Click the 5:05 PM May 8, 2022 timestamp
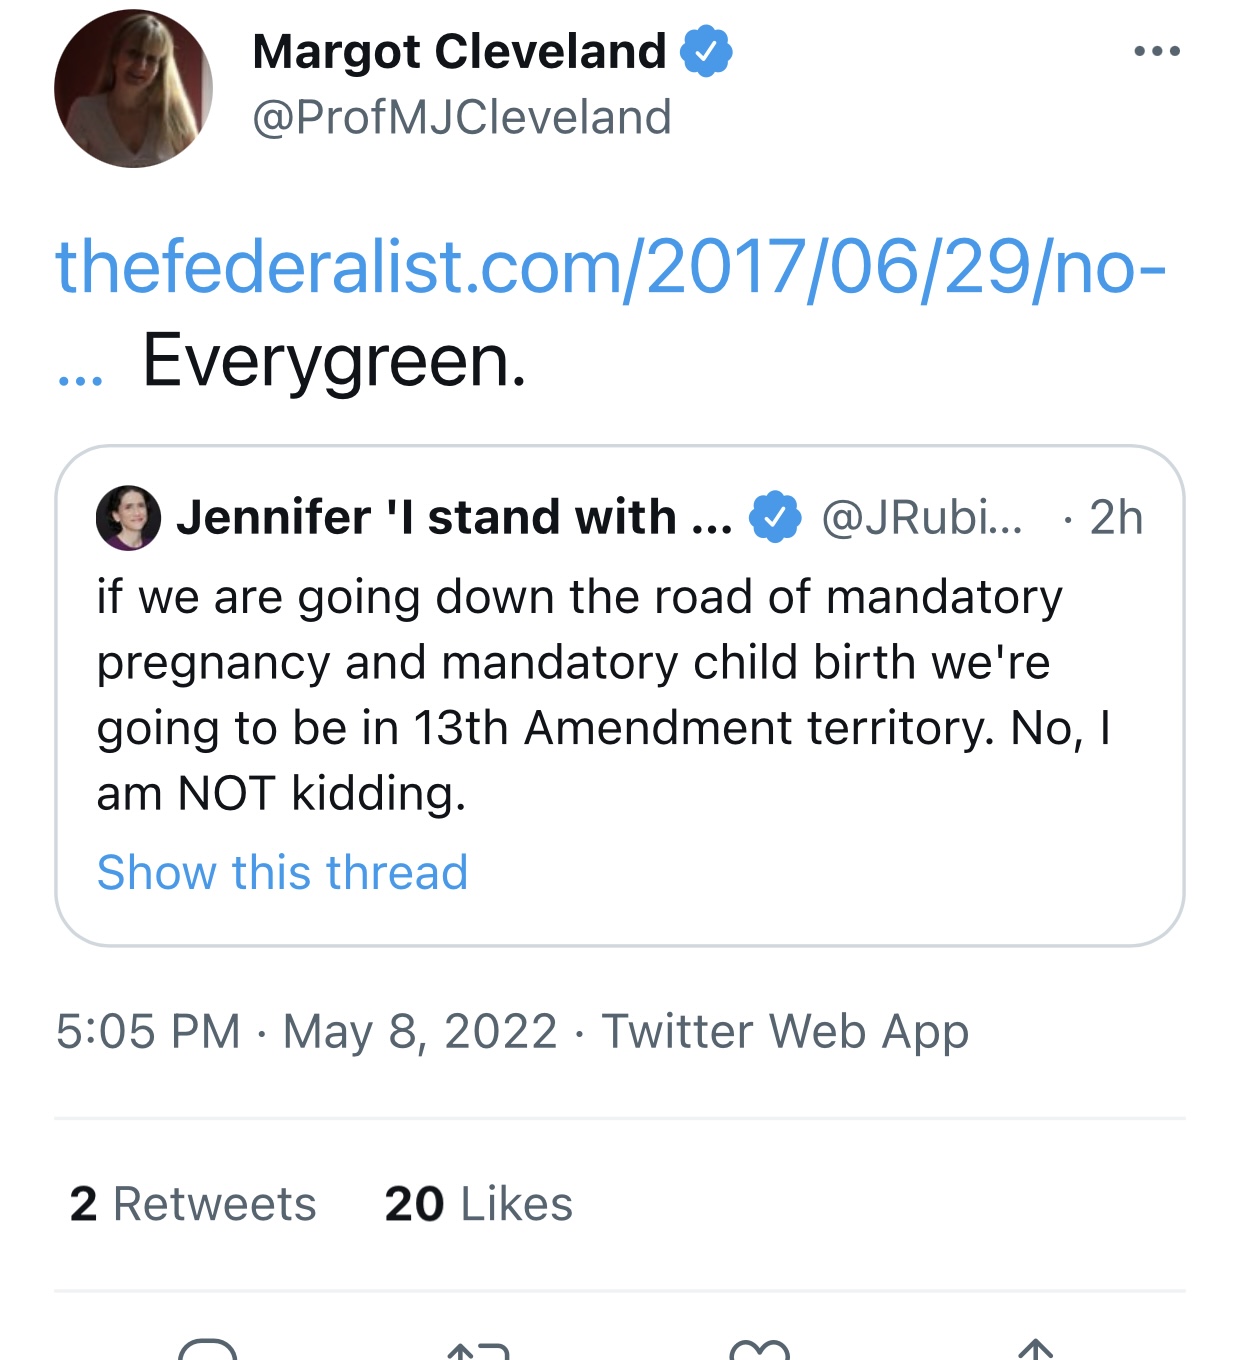This screenshot has width=1241, height=1360. (x=306, y=1031)
